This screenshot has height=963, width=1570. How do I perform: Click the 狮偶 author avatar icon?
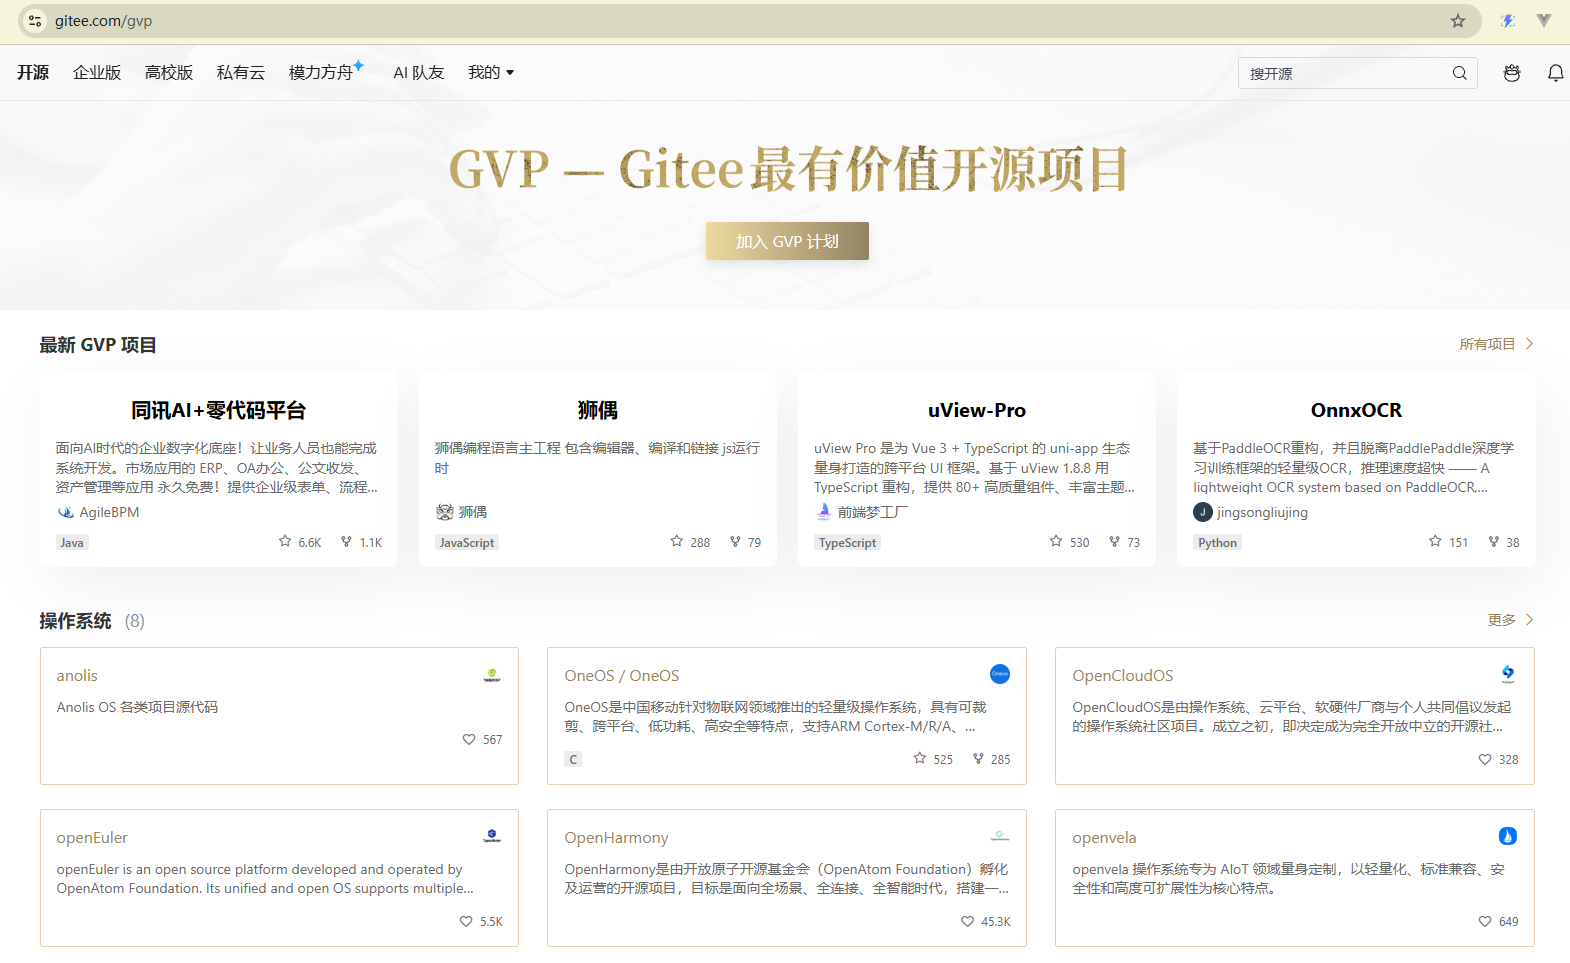click(445, 512)
